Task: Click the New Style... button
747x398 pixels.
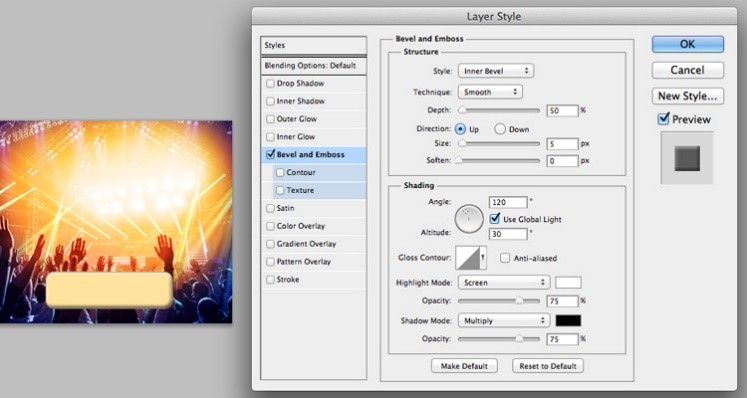Action: pos(687,96)
